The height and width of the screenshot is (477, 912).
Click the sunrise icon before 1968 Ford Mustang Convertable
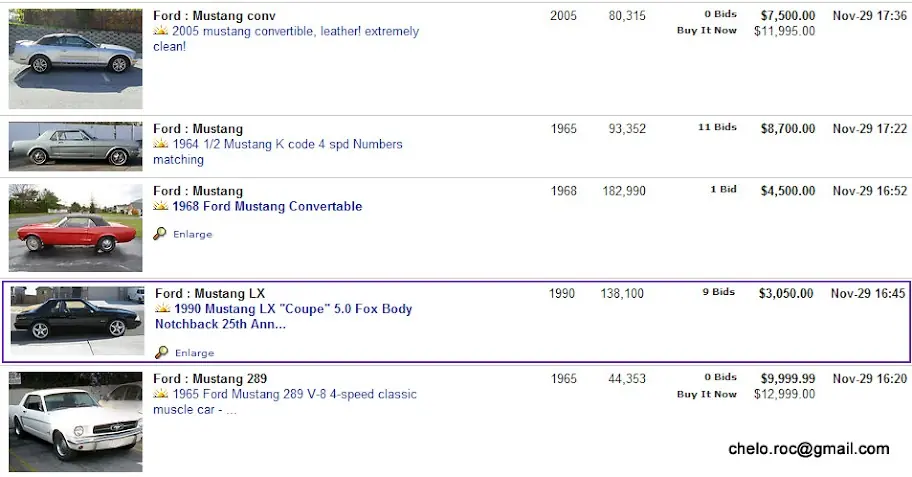[160, 206]
